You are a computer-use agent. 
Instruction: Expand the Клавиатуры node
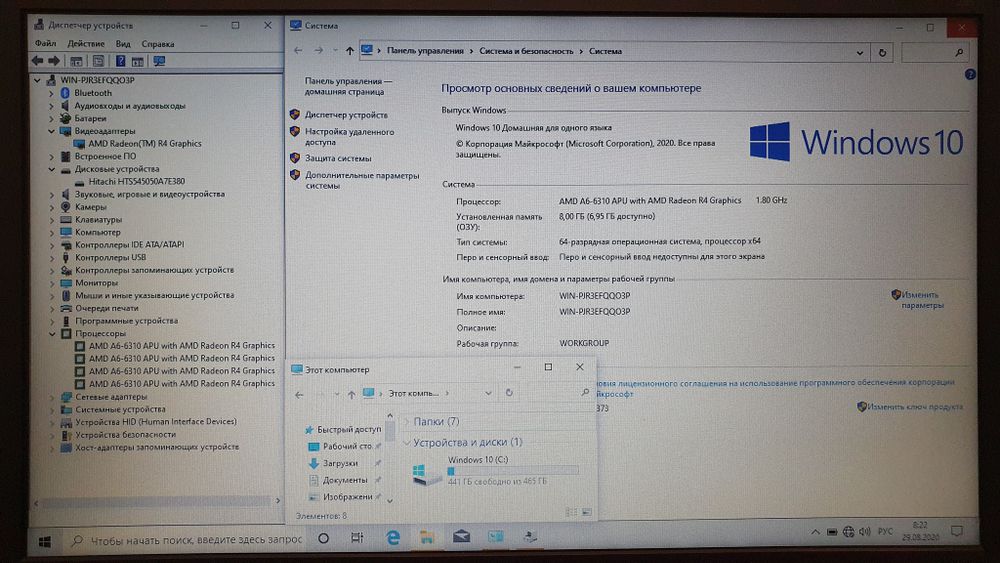click(52, 219)
